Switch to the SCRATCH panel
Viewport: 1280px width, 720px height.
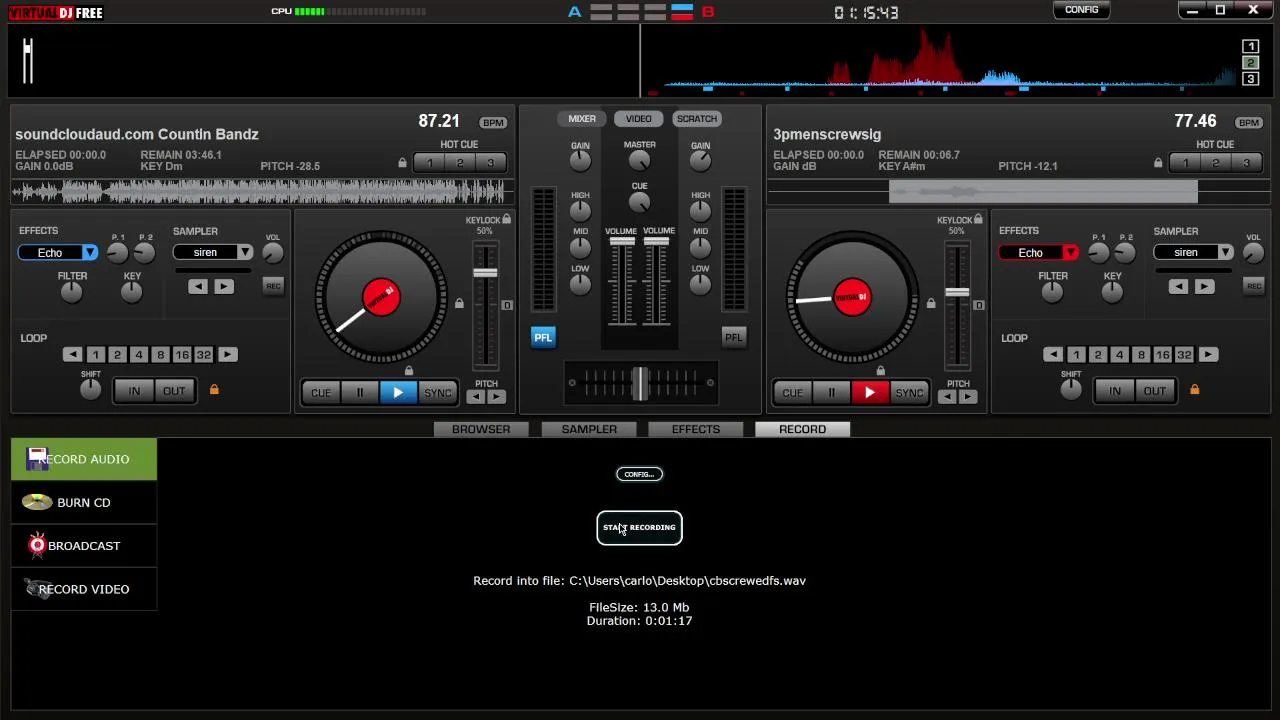[696, 119]
